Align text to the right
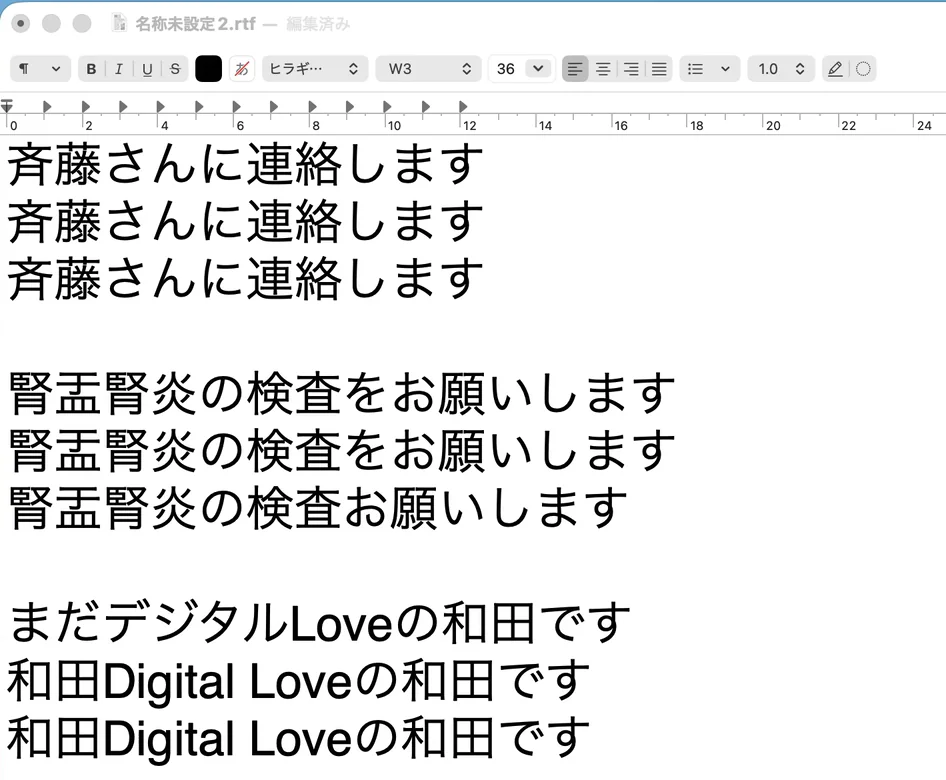 click(631, 69)
